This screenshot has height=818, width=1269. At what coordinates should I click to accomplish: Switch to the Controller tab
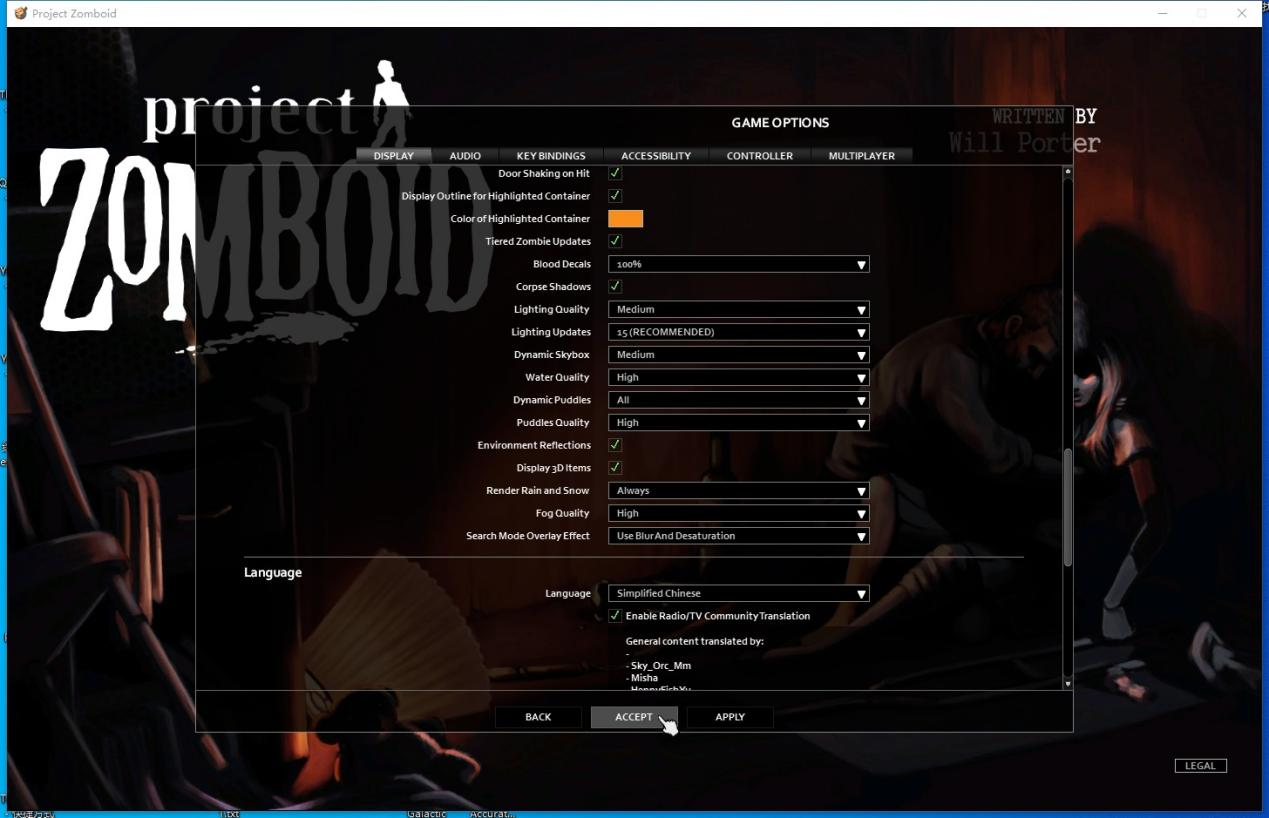point(760,156)
